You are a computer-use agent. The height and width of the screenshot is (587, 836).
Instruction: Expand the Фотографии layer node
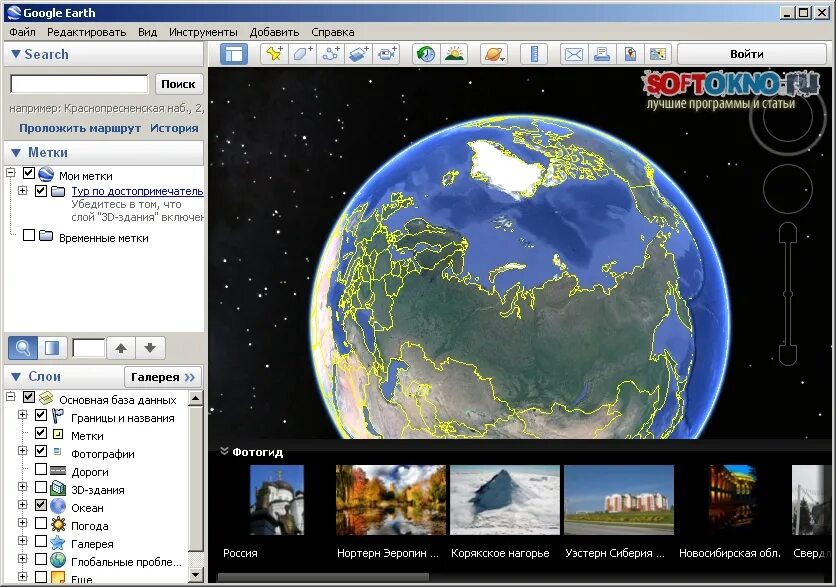22,451
